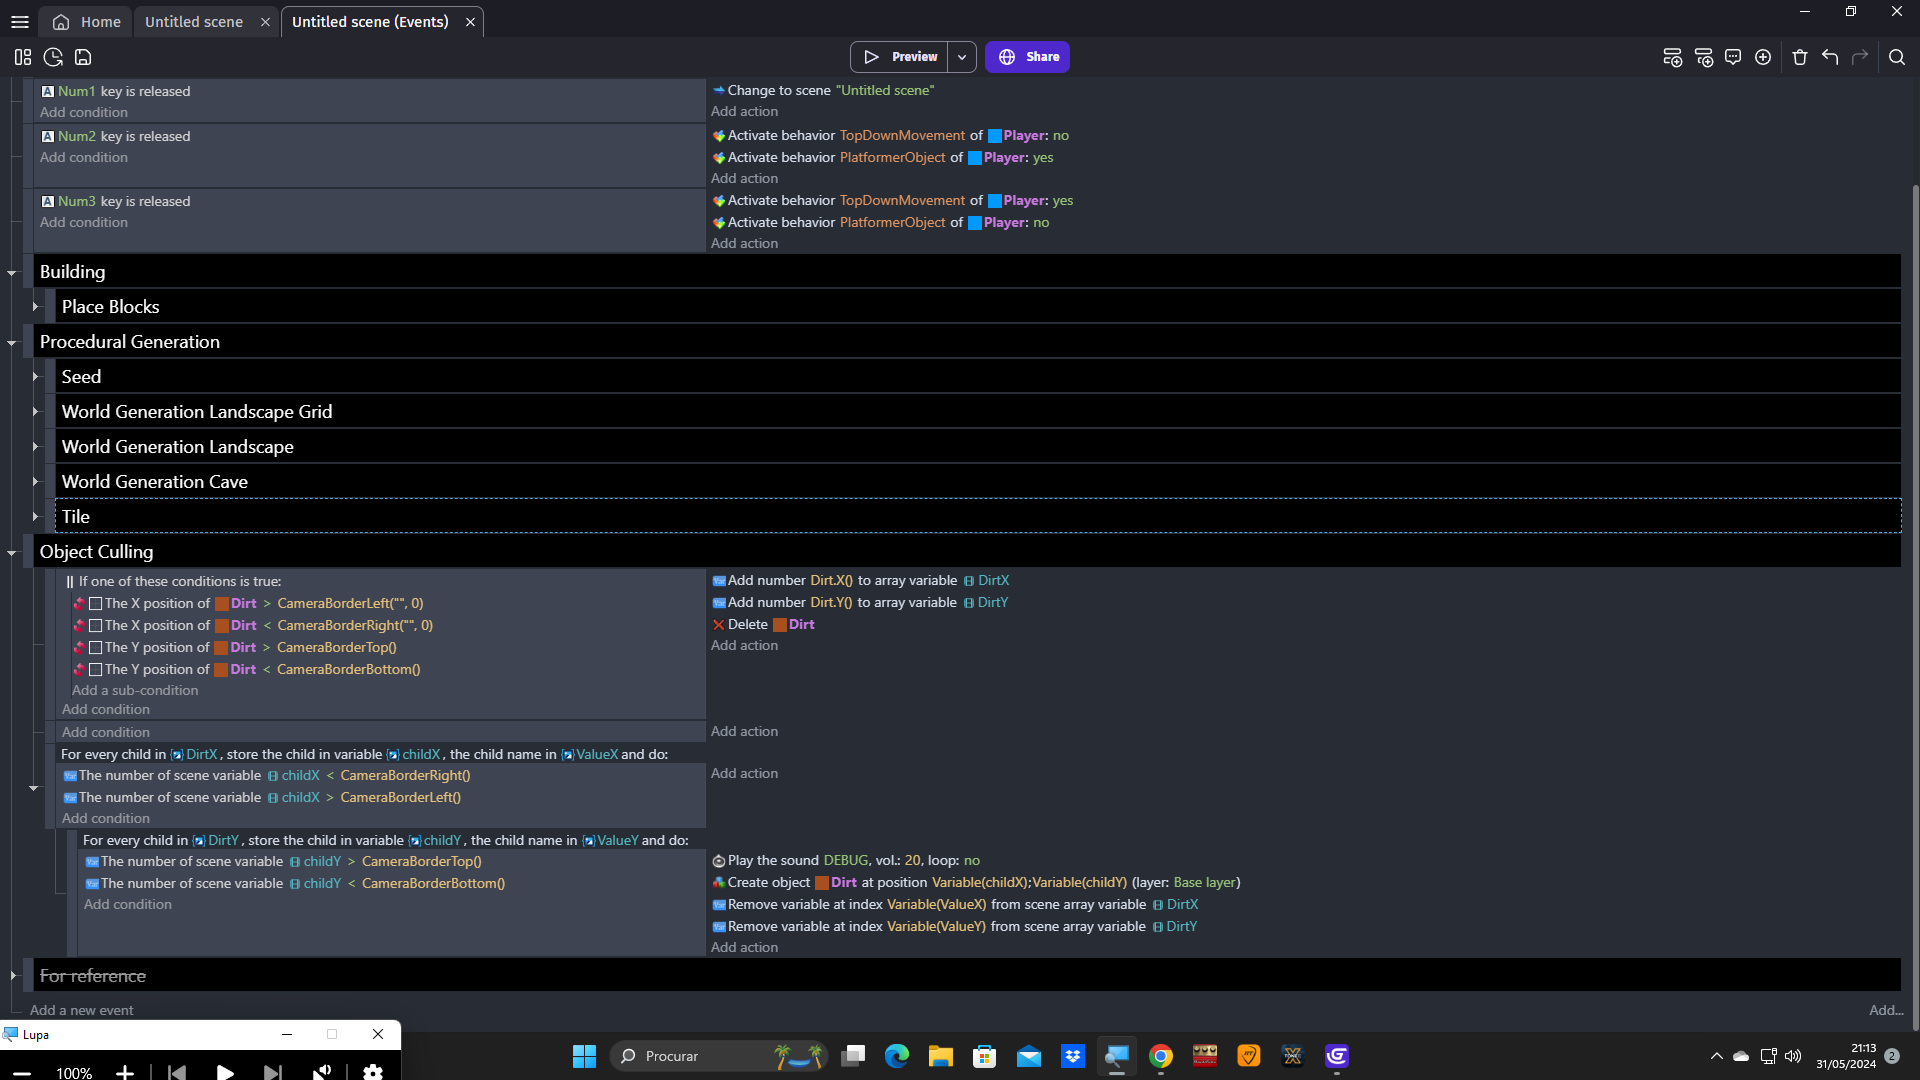The height and width of the screenshot is (1080, 1920).
Task: Click Add a new event link
Action: pyautogui.click(x=81, y=1010)
